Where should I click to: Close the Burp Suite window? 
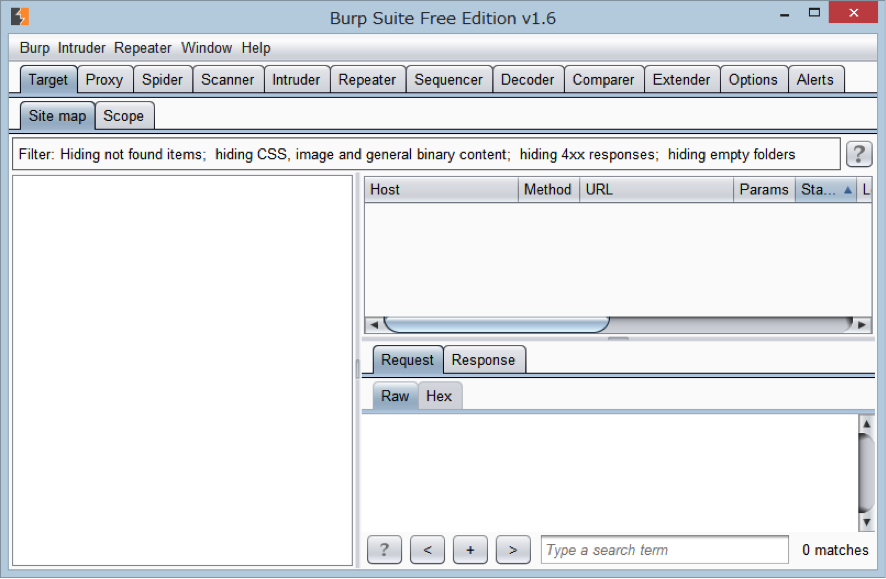853,12
